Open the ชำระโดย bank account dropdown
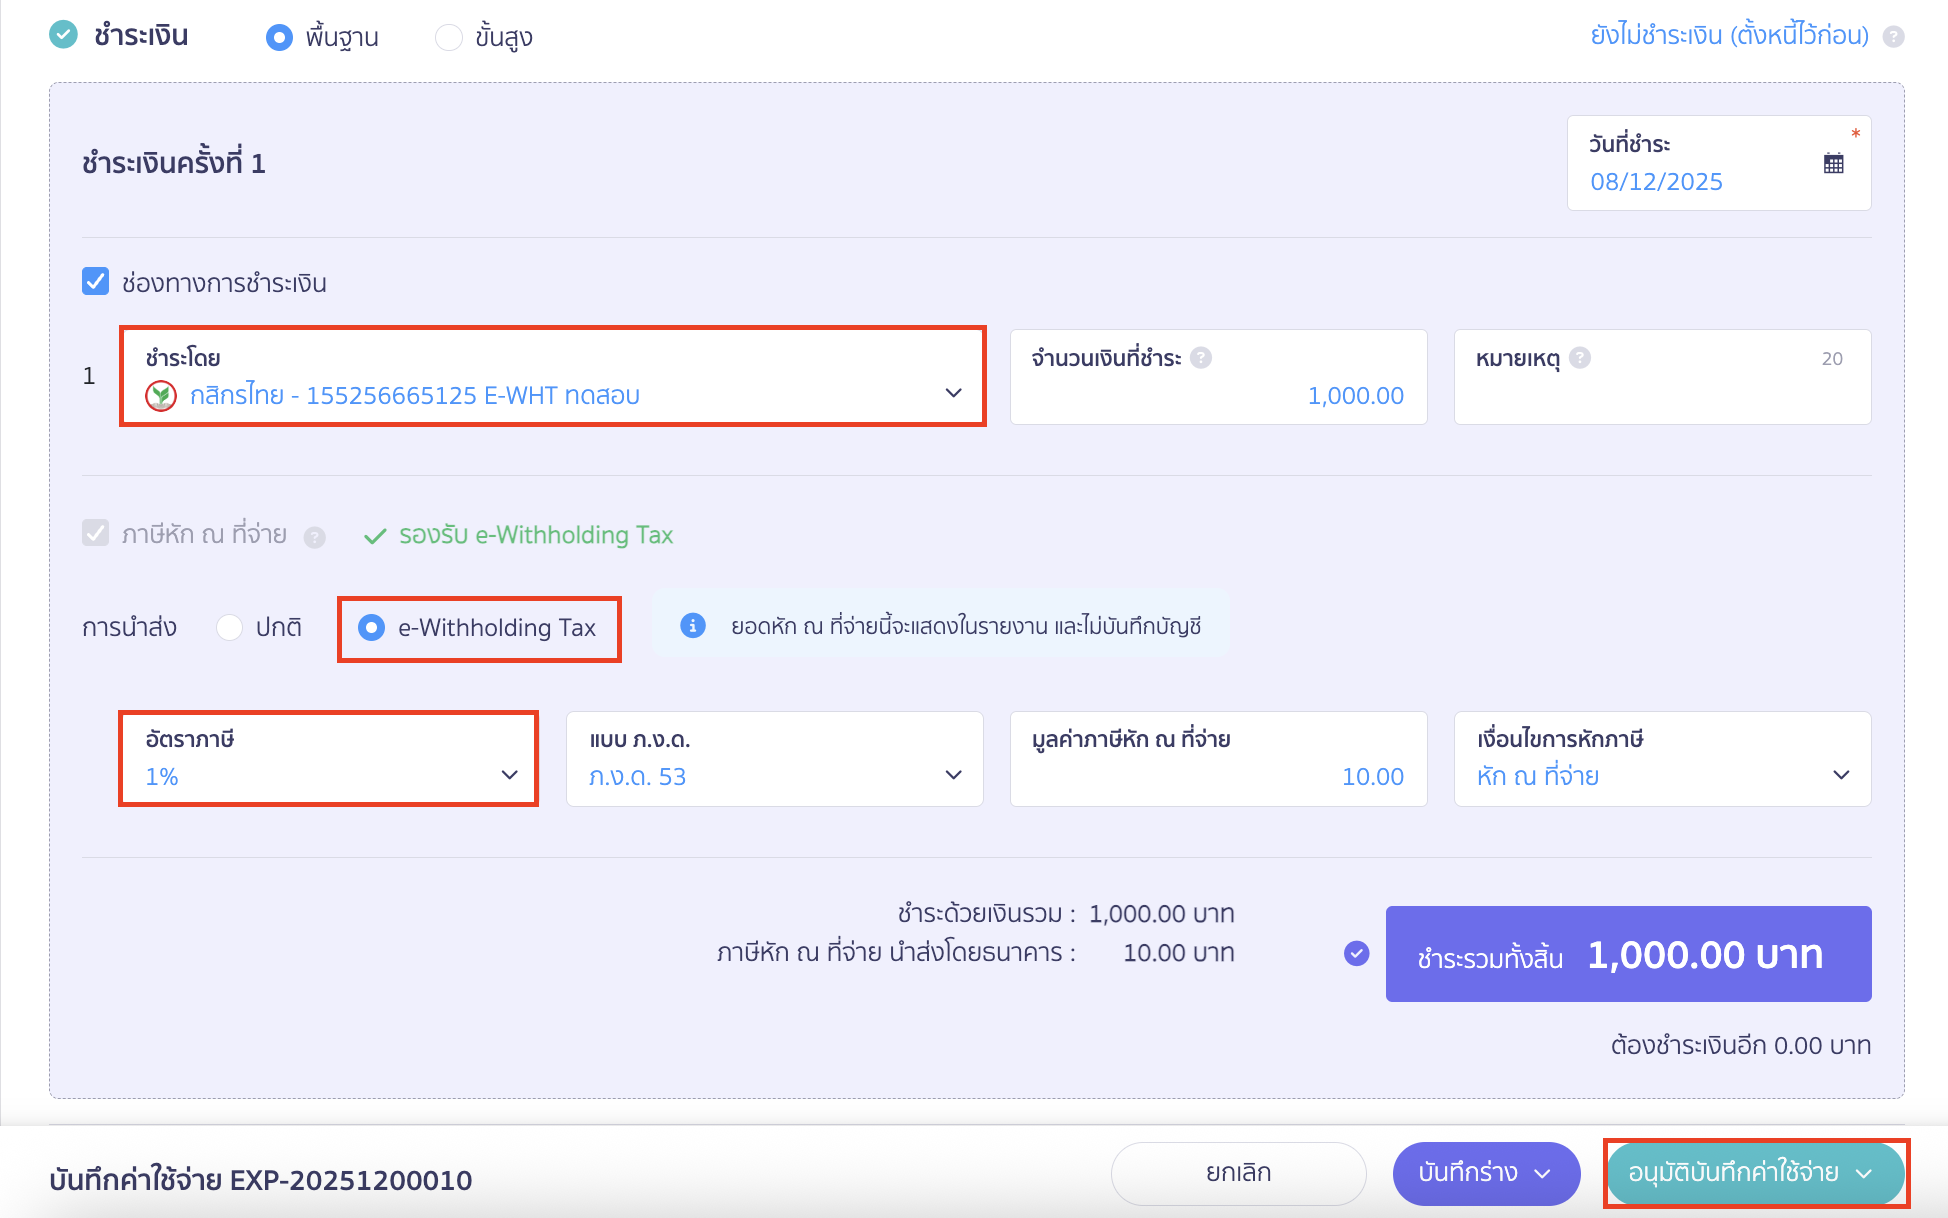Image resolution: width=1948 pixels, height=1218 pixels. 552,377
